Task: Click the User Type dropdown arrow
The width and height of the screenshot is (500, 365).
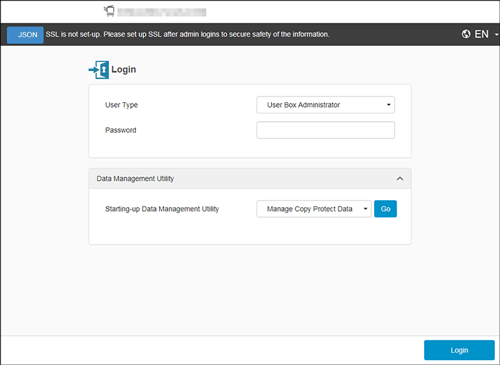Action: point(388,105)
